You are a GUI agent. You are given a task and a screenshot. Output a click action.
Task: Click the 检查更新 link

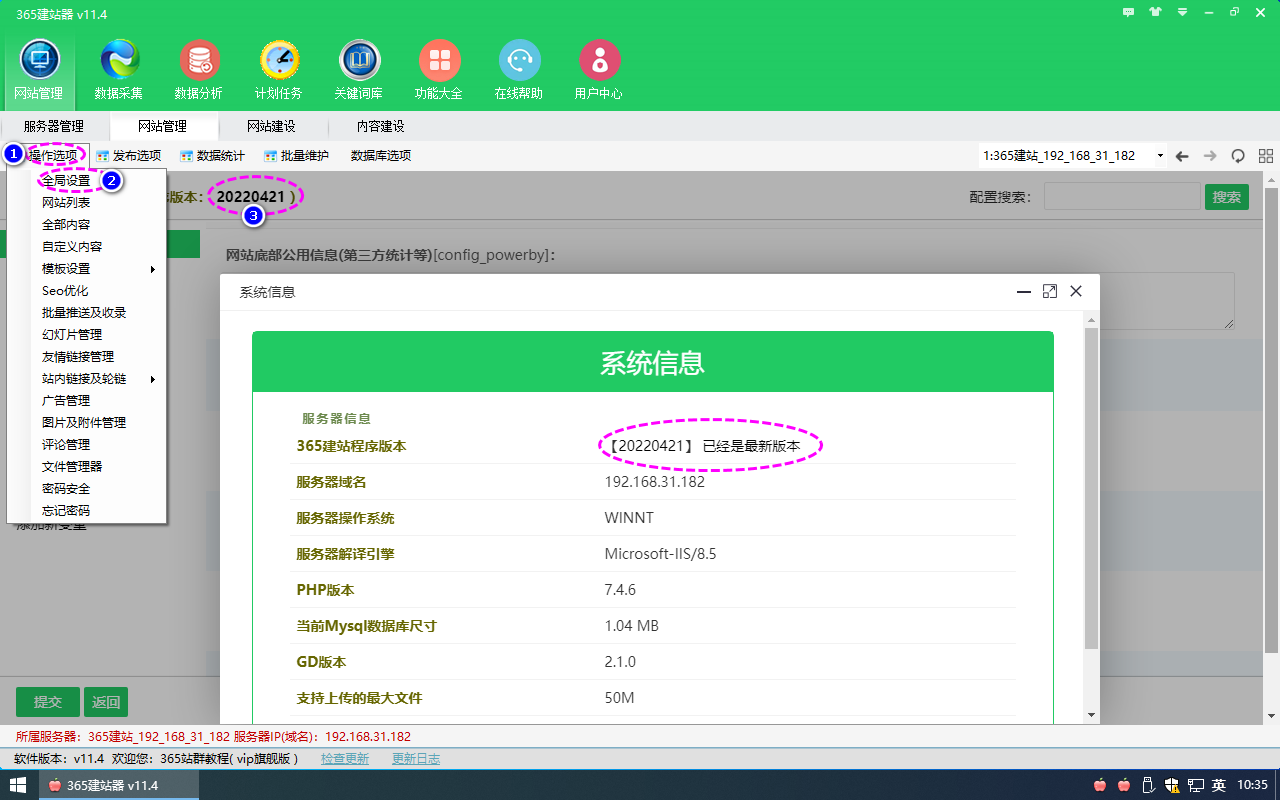point(345,759)
